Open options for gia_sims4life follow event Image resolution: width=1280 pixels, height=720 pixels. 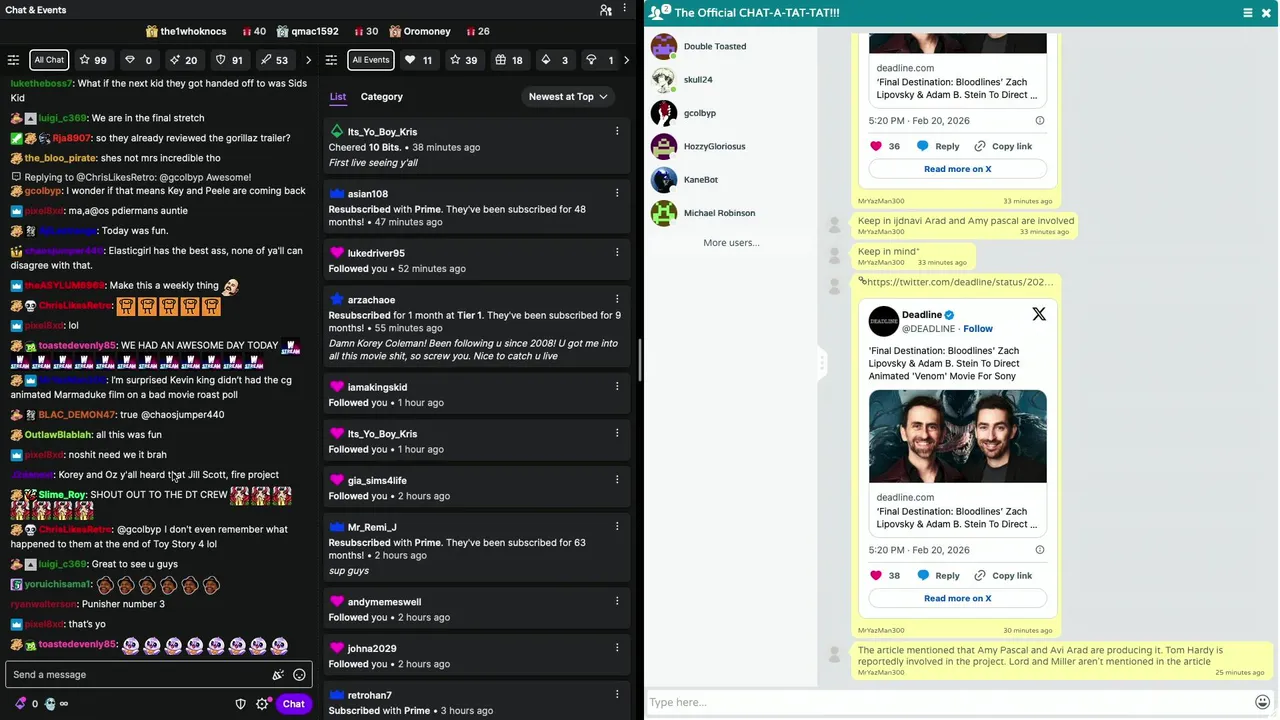pyautogui.click(x=617, y=480)
